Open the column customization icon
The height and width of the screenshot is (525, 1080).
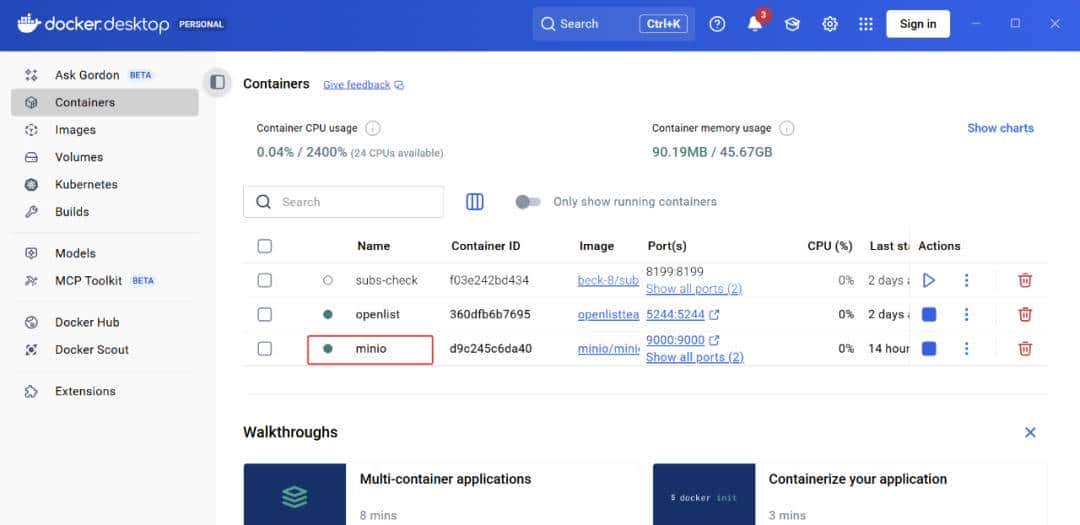(475, 202)
